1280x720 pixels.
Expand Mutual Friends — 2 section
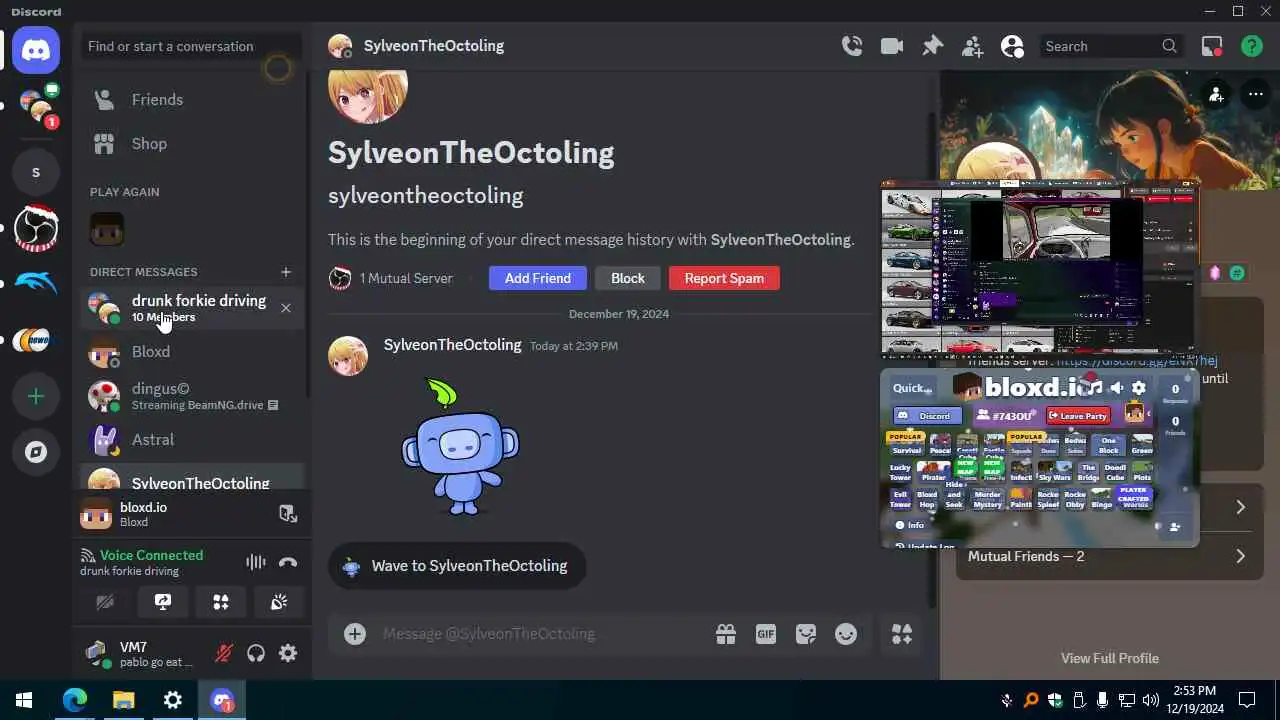point(1110,556)
